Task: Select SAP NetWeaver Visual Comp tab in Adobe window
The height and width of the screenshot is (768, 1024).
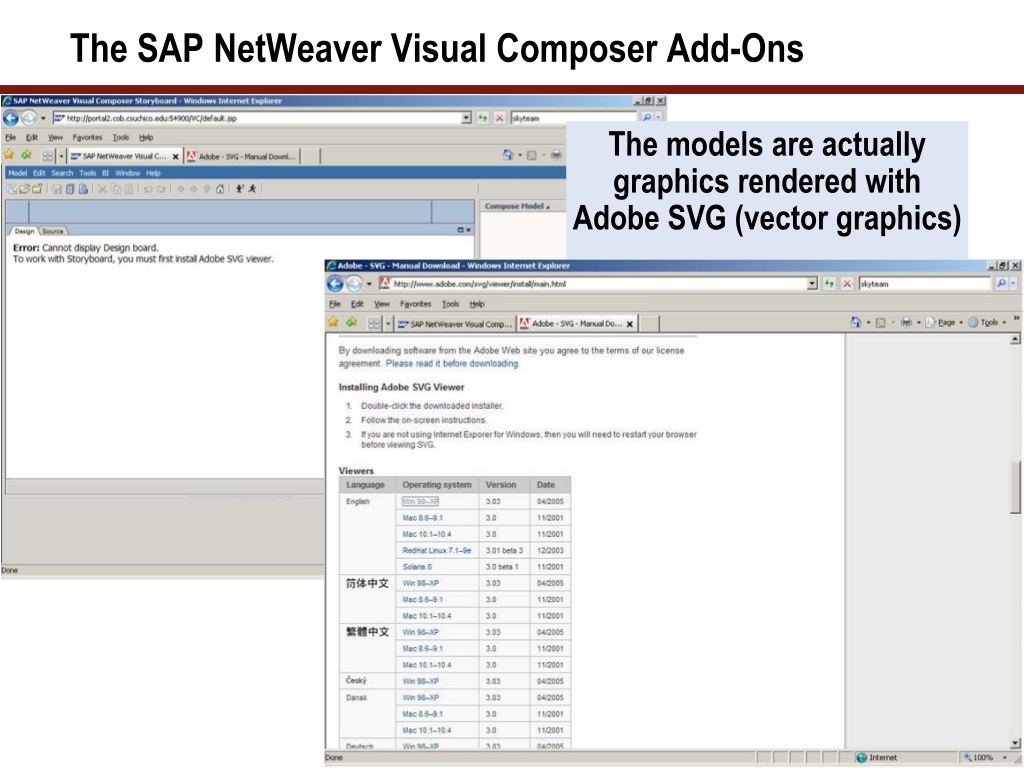Action: (455, 324)
